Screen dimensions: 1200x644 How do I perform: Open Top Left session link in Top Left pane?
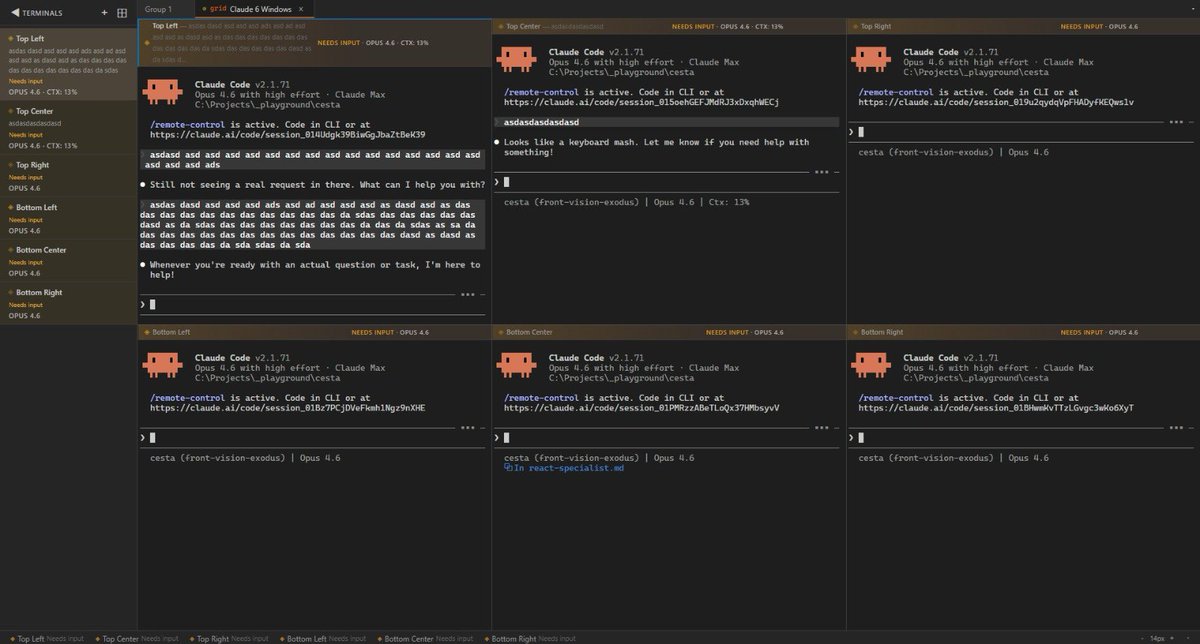click(288, 134)
